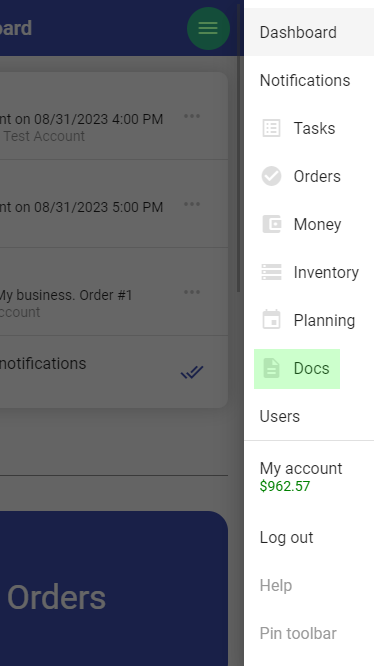Image resolution: width=374 pixels, height=666 pixels.
Task: Click the Planning calendar icon
Action: (x=271, y=319)
